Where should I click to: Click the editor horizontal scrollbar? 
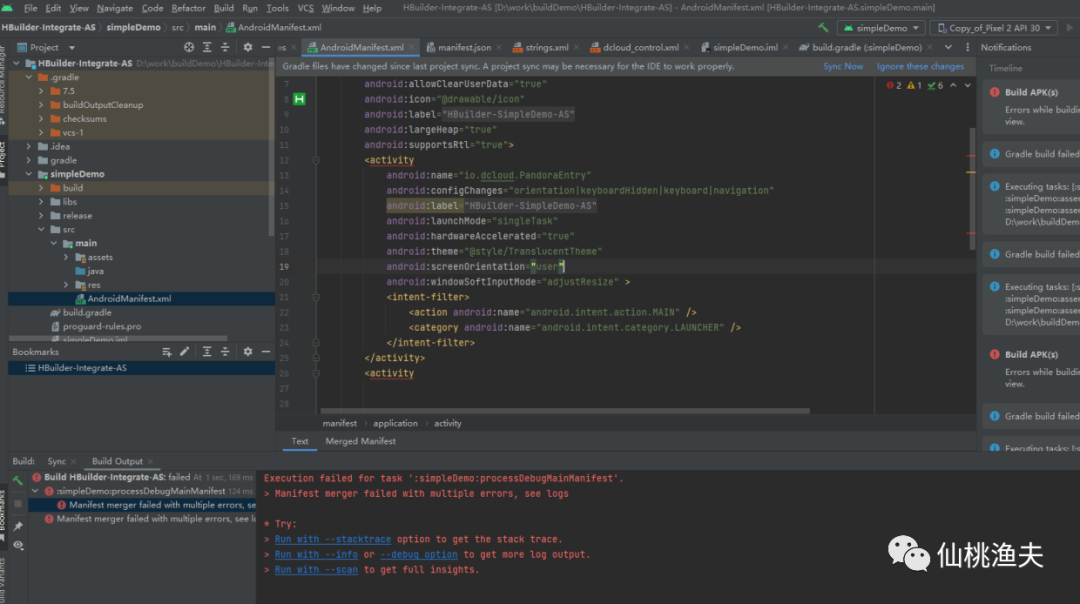[x=563, y=411]
